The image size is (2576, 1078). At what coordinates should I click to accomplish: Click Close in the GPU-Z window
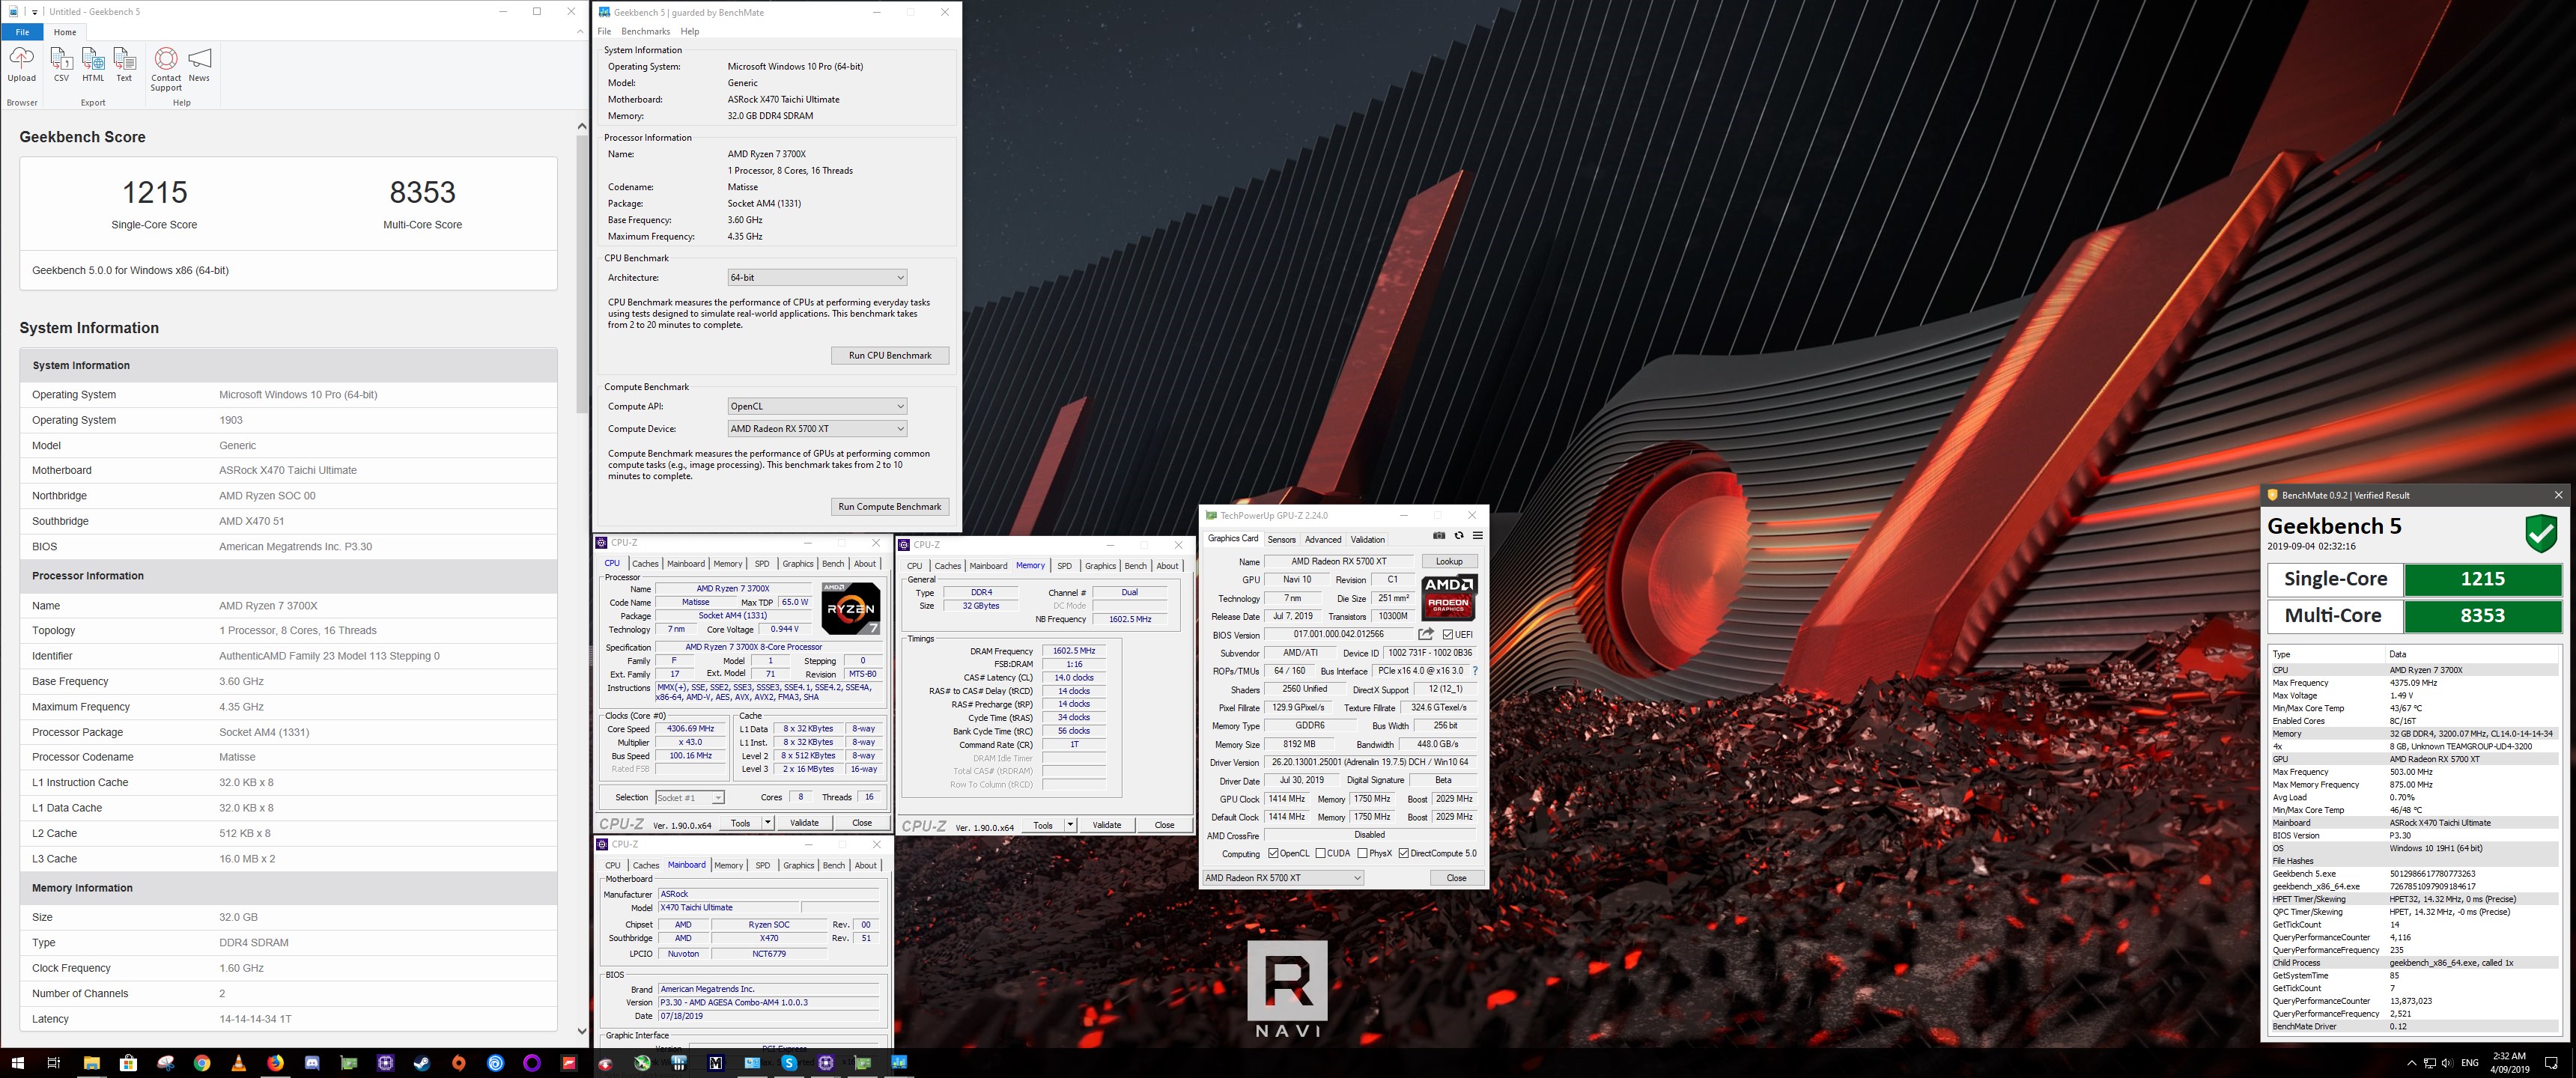pos(1456,877)
